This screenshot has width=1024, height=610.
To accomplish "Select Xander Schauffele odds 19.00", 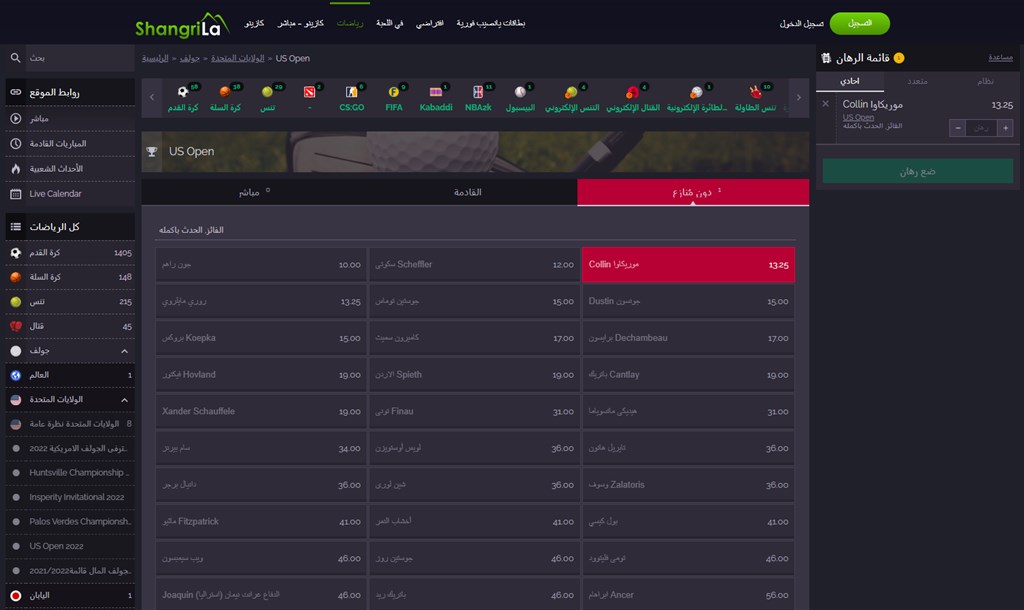I will point(261,411).
